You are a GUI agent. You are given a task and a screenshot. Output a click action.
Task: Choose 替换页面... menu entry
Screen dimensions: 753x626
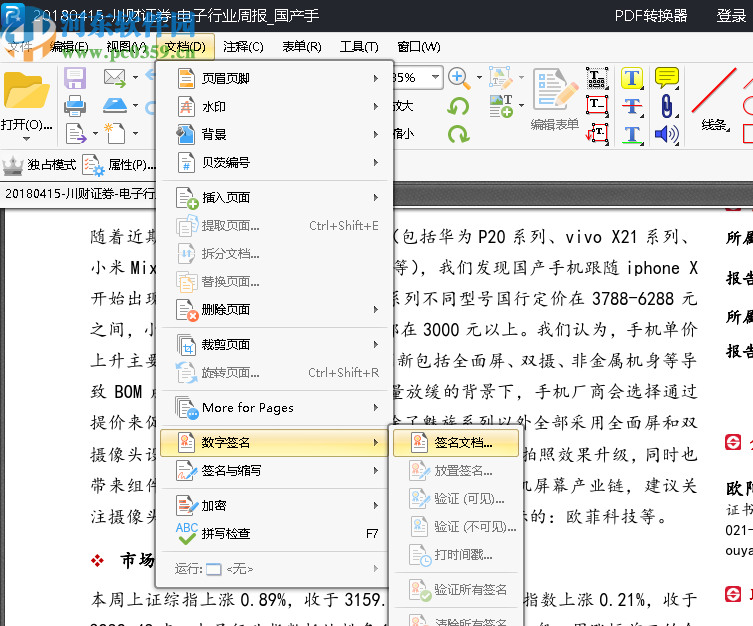click(274, 281)
